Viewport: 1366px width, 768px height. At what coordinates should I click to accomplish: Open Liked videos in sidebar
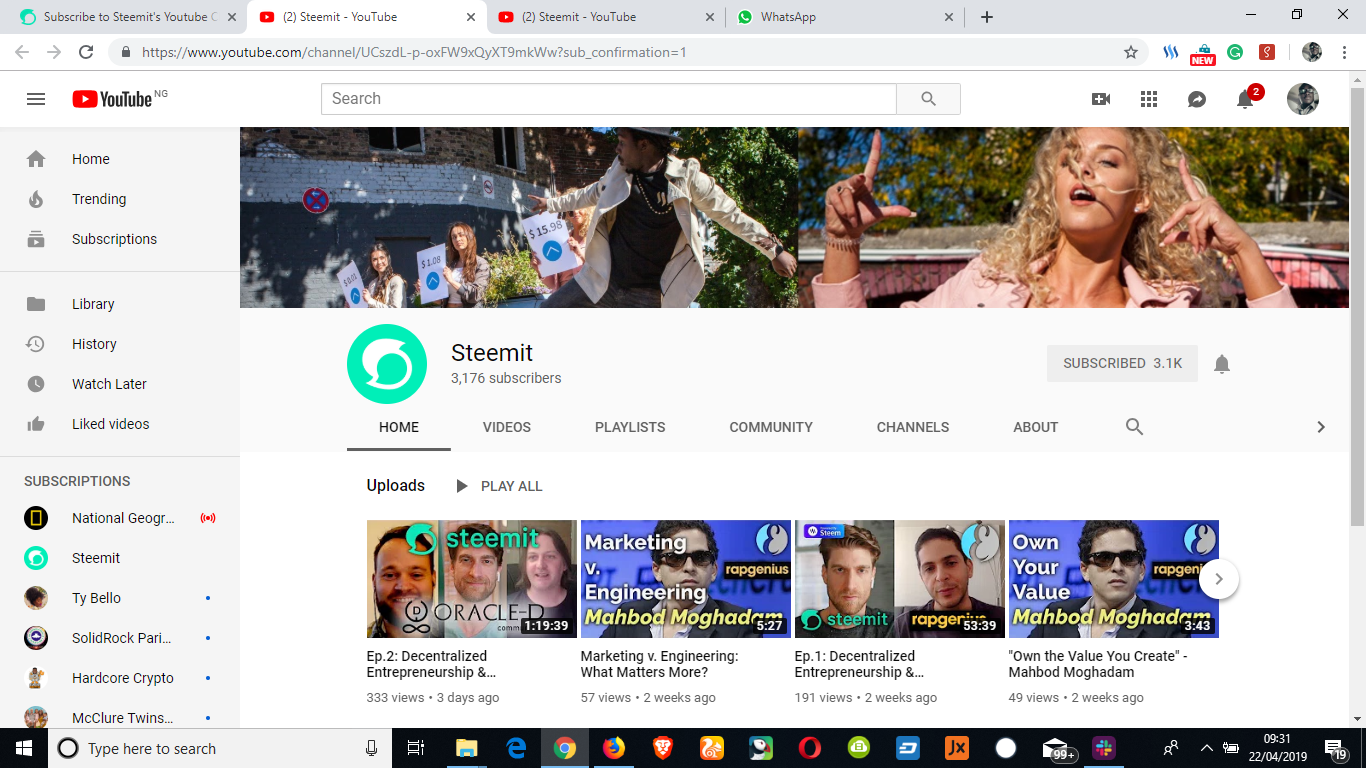120,424
